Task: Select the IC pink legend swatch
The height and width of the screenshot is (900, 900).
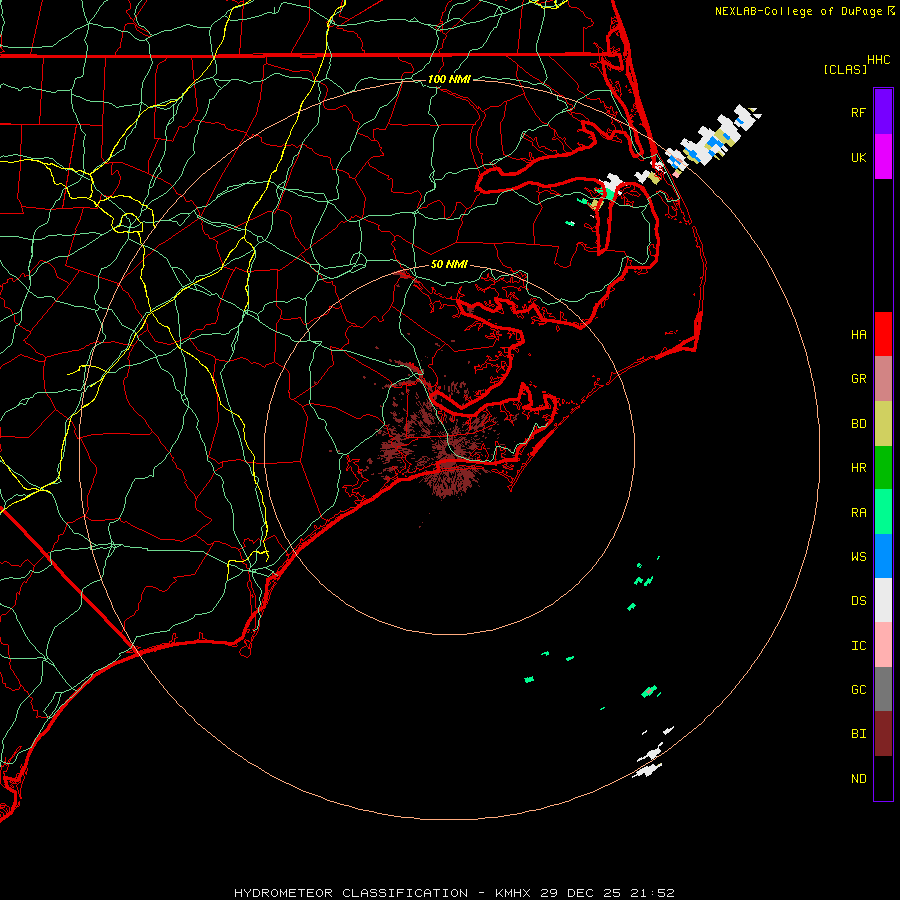Action: (883, 645)
